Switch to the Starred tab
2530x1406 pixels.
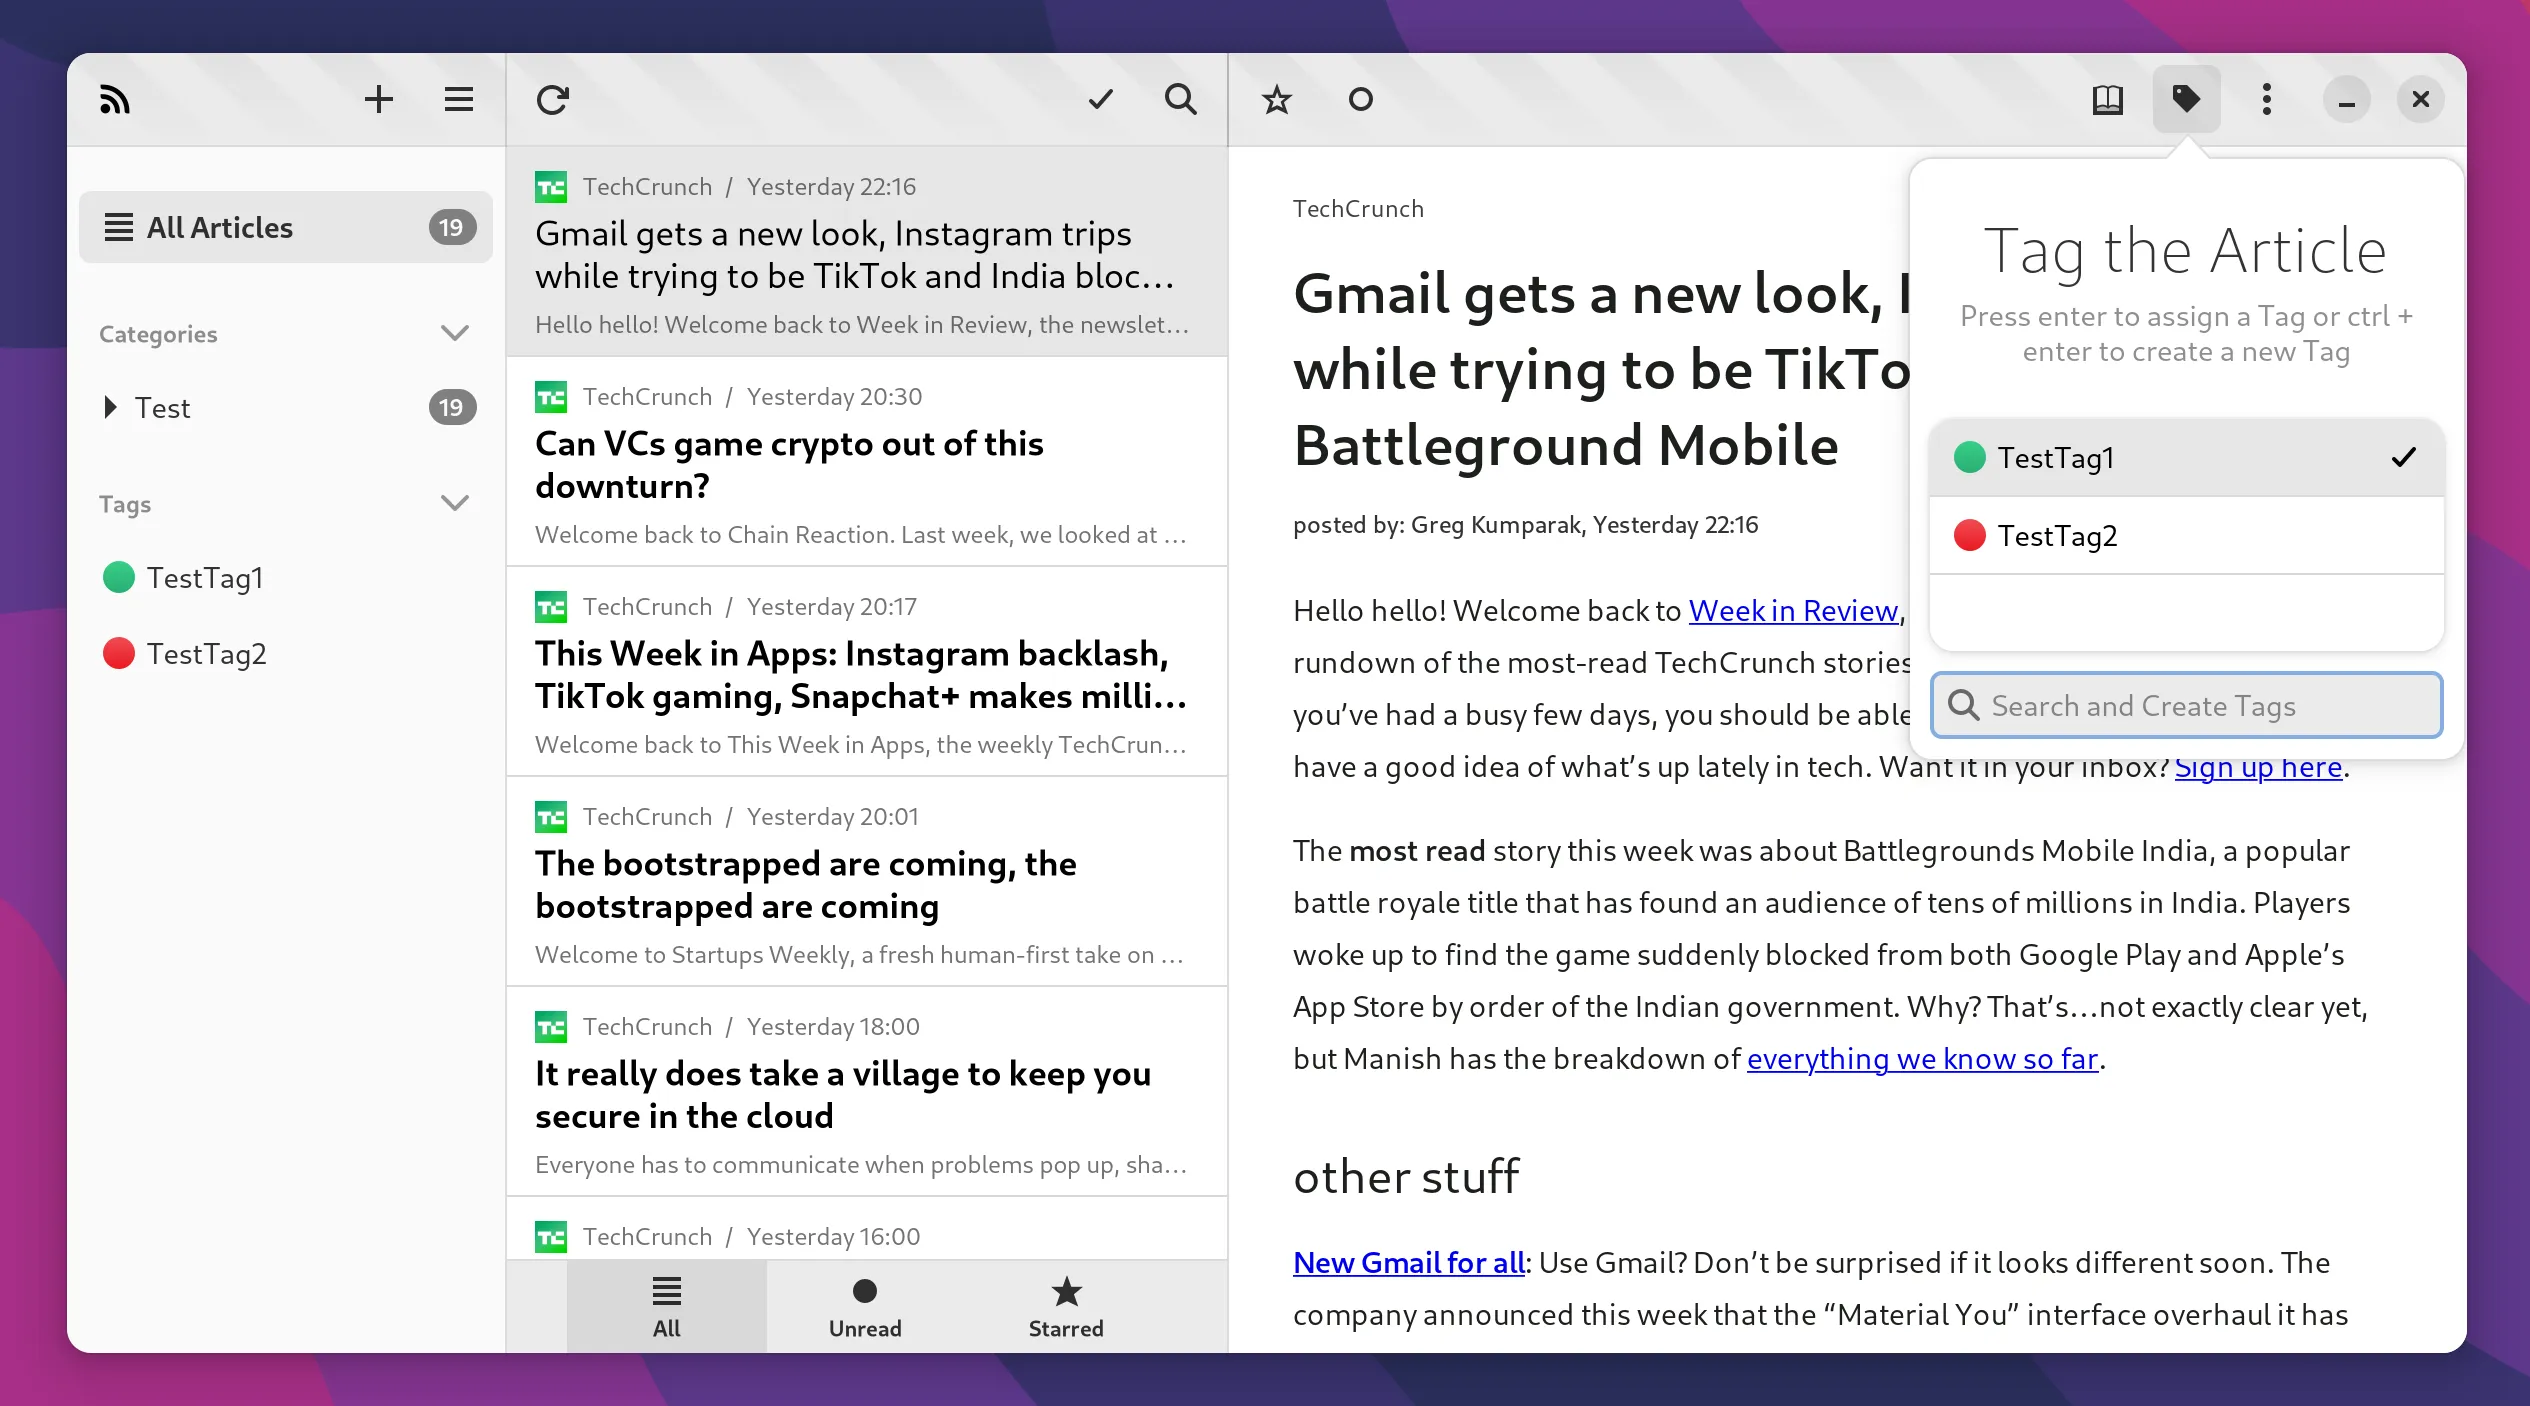click(x=1066, y=1307)
